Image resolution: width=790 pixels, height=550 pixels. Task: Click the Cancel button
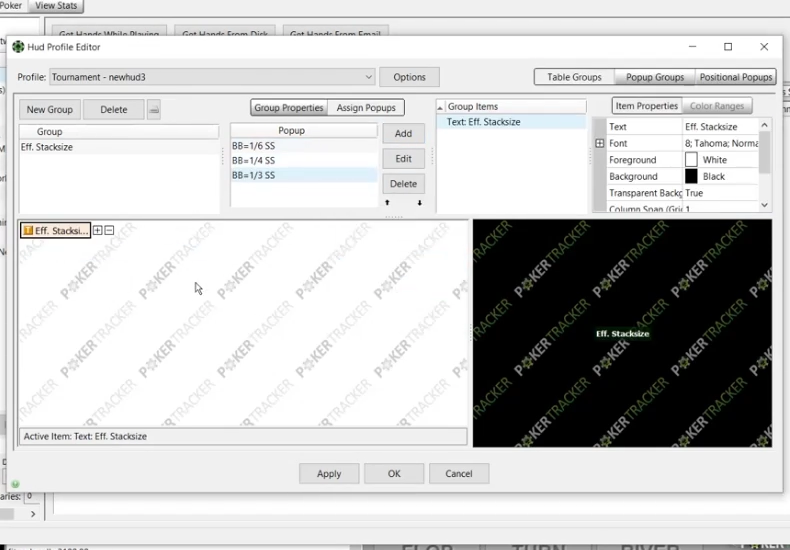click(x=459, y=473)
